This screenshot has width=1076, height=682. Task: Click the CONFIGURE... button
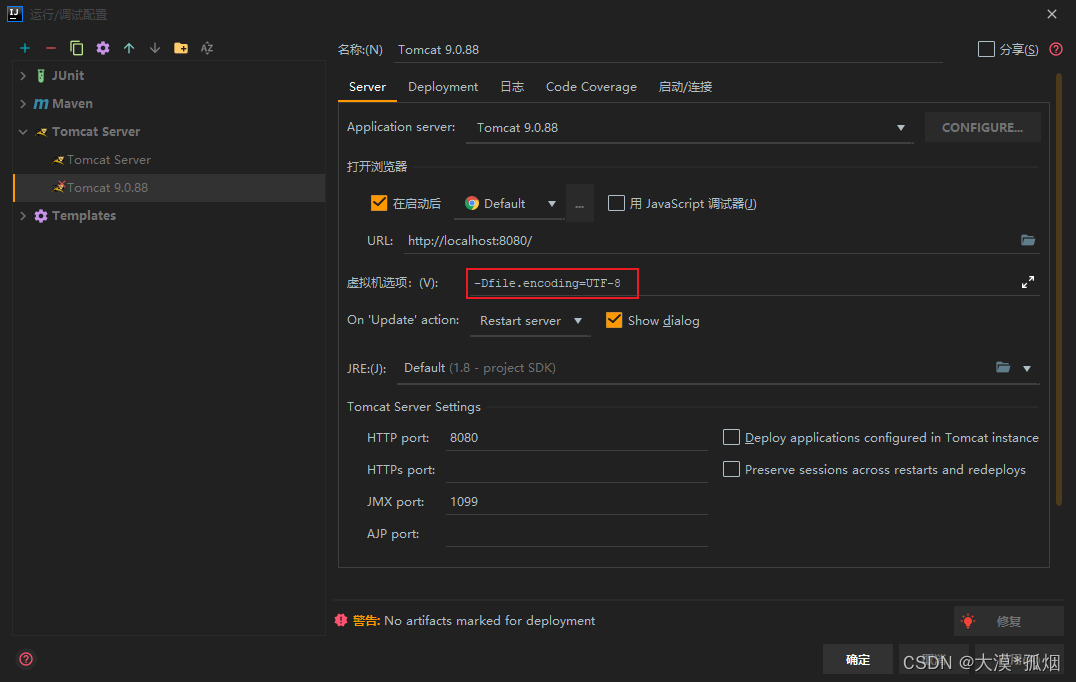[x=982, y=128]
